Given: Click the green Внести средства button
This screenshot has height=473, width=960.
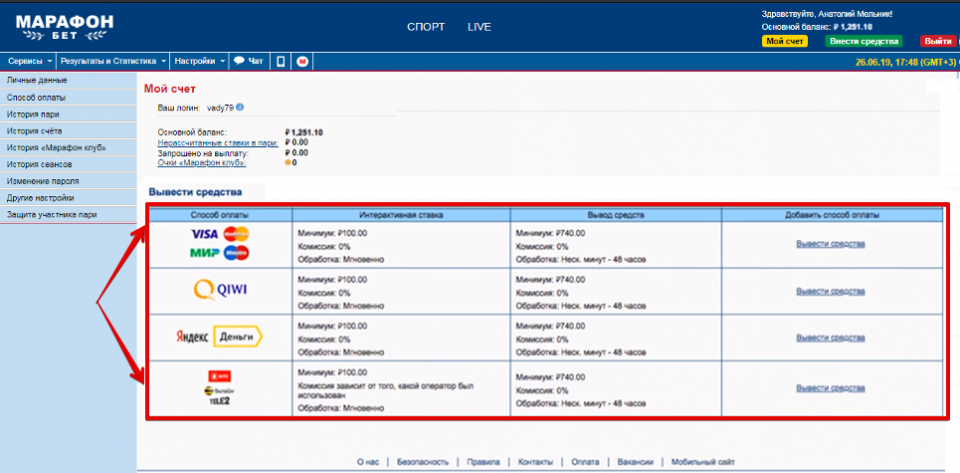Looking at the screenshot, I should click(x=864, y=41).
